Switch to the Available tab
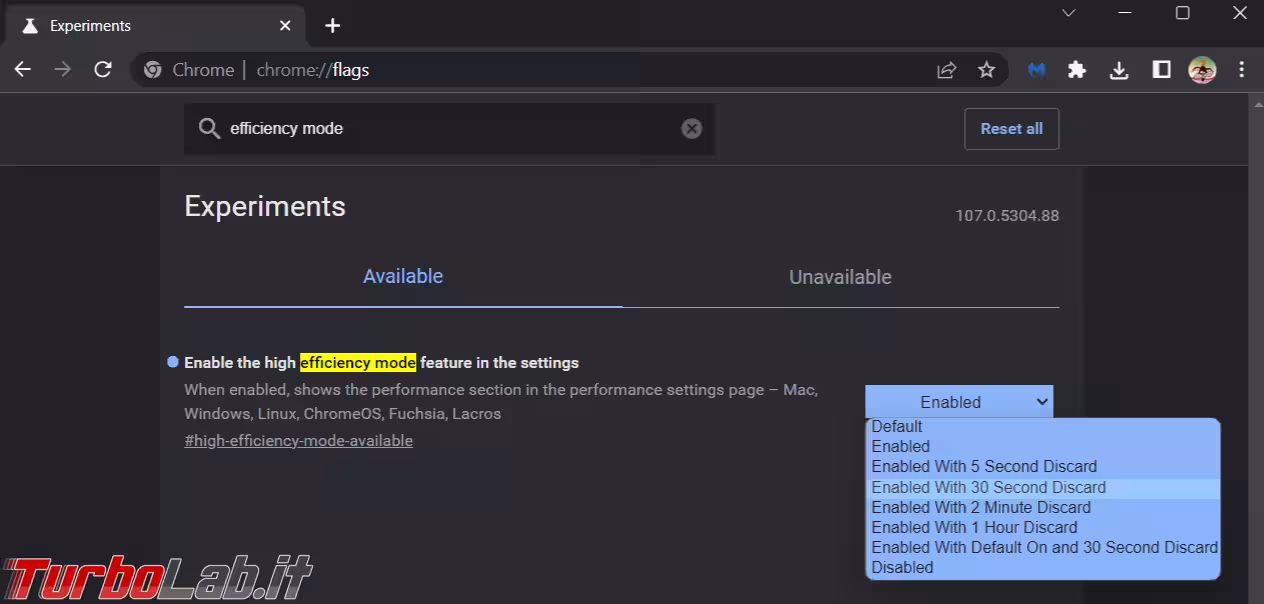This screenshot has height=604, width=1264. [403, 277]
